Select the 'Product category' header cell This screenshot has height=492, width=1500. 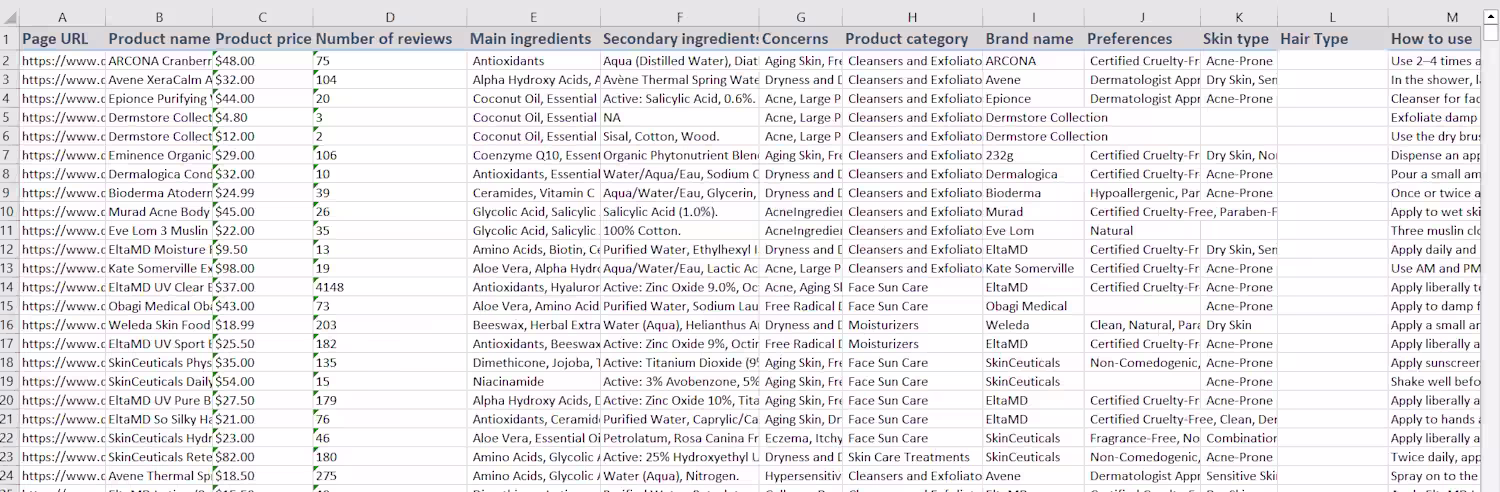pyautogui.click(x=912, y=39)
